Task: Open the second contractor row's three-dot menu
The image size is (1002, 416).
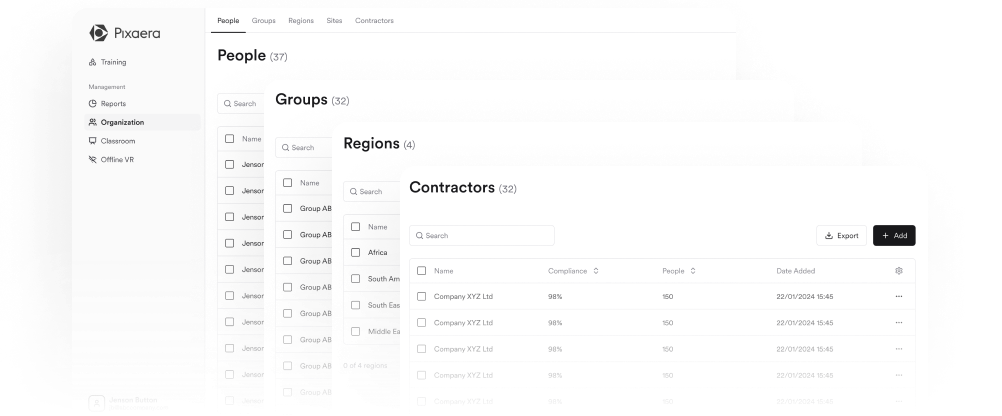Action: 898,323
